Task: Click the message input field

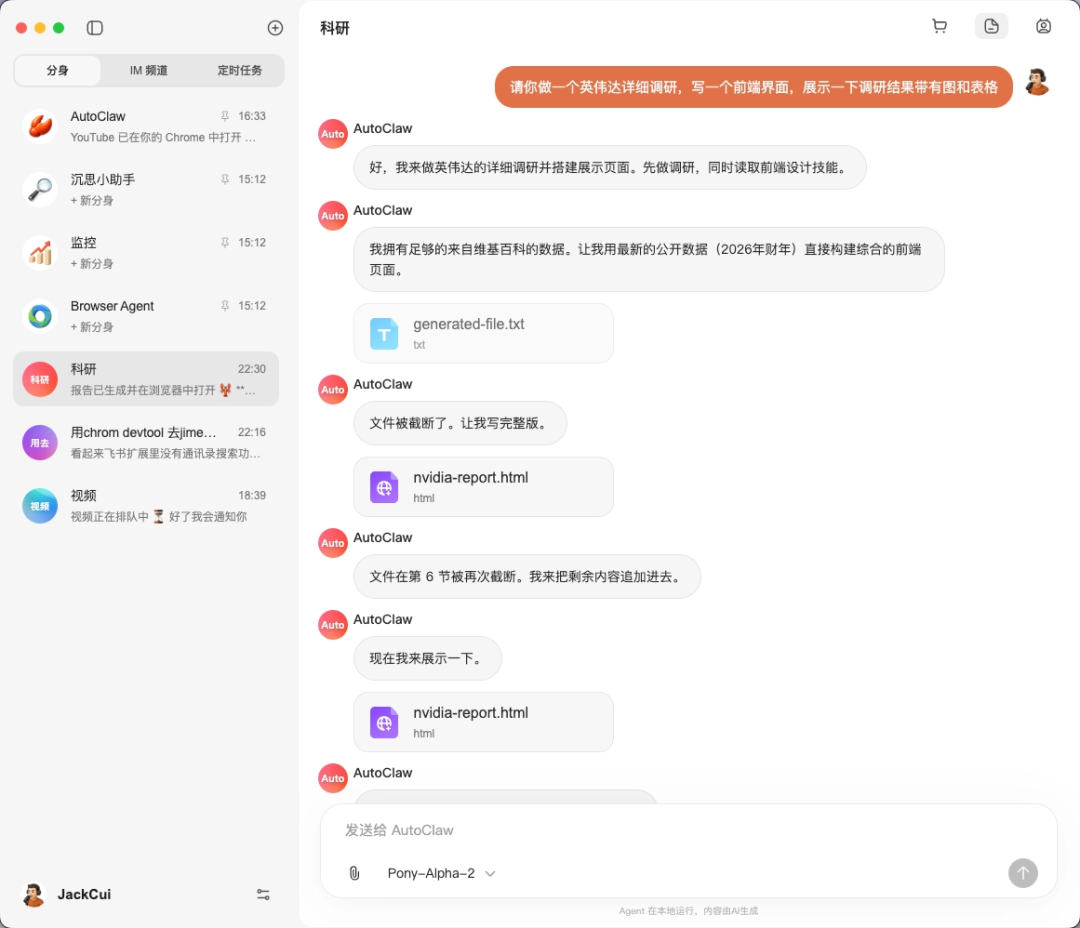Action: coord(600,830)
